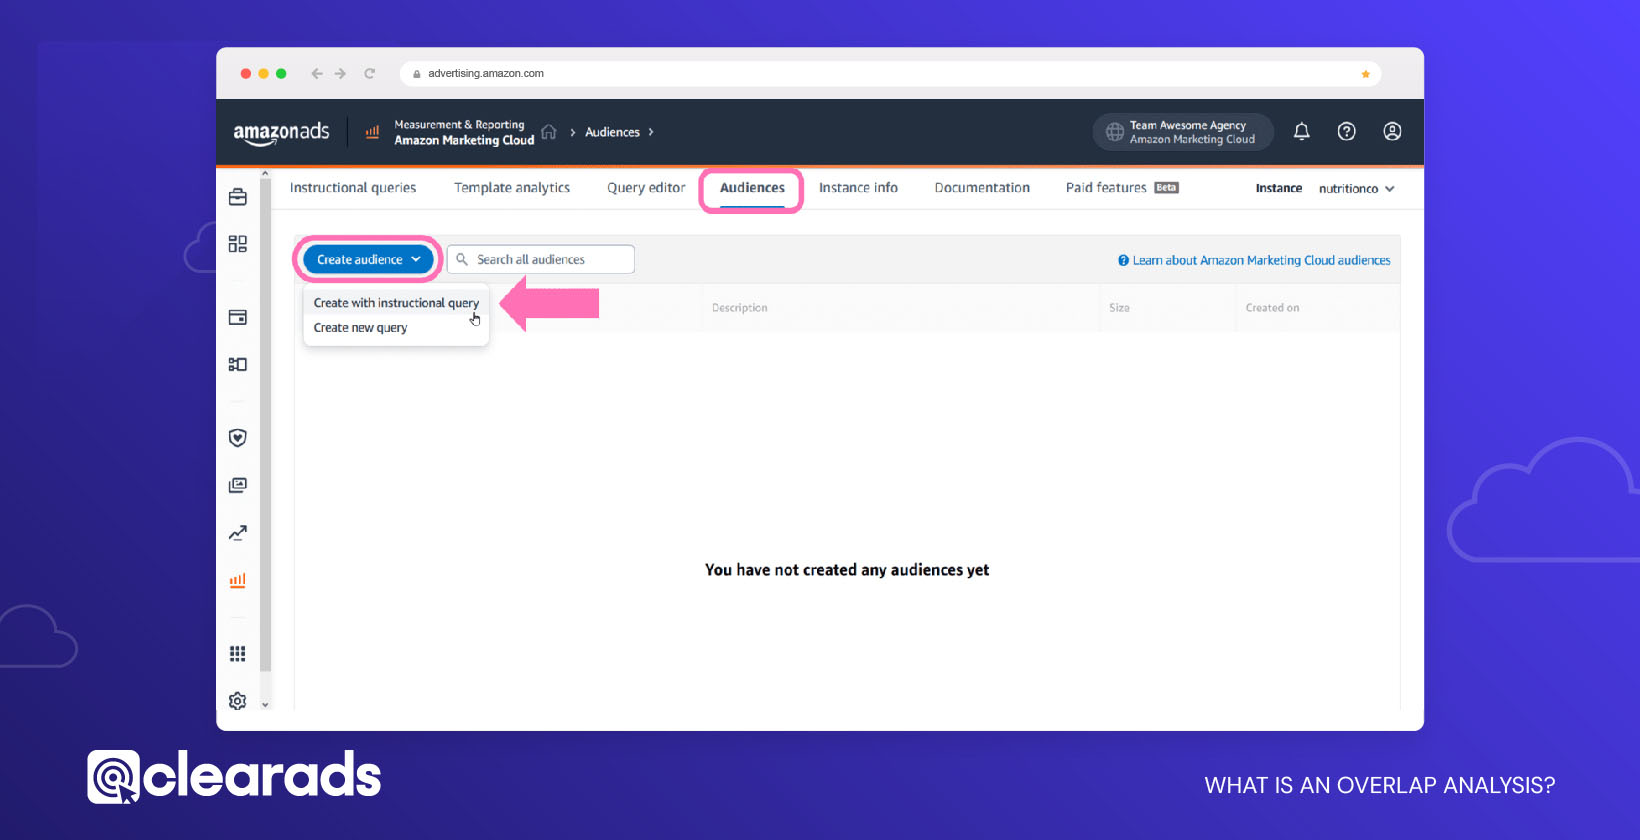The width and height of the screenshot is (1640, 840).
Task: Expand chevron after Audiences breadcrumb
Action: click(651, 132)
